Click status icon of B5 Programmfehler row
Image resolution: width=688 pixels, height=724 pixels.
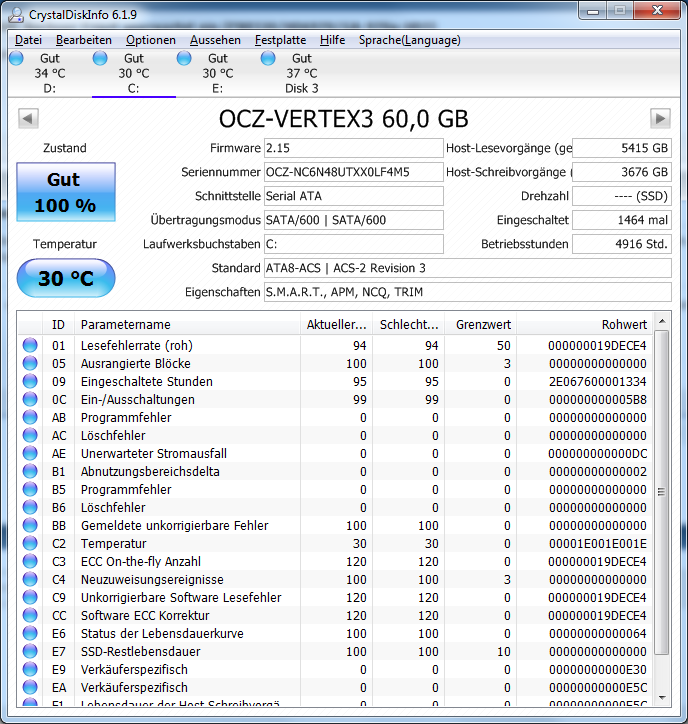point(30,489)
